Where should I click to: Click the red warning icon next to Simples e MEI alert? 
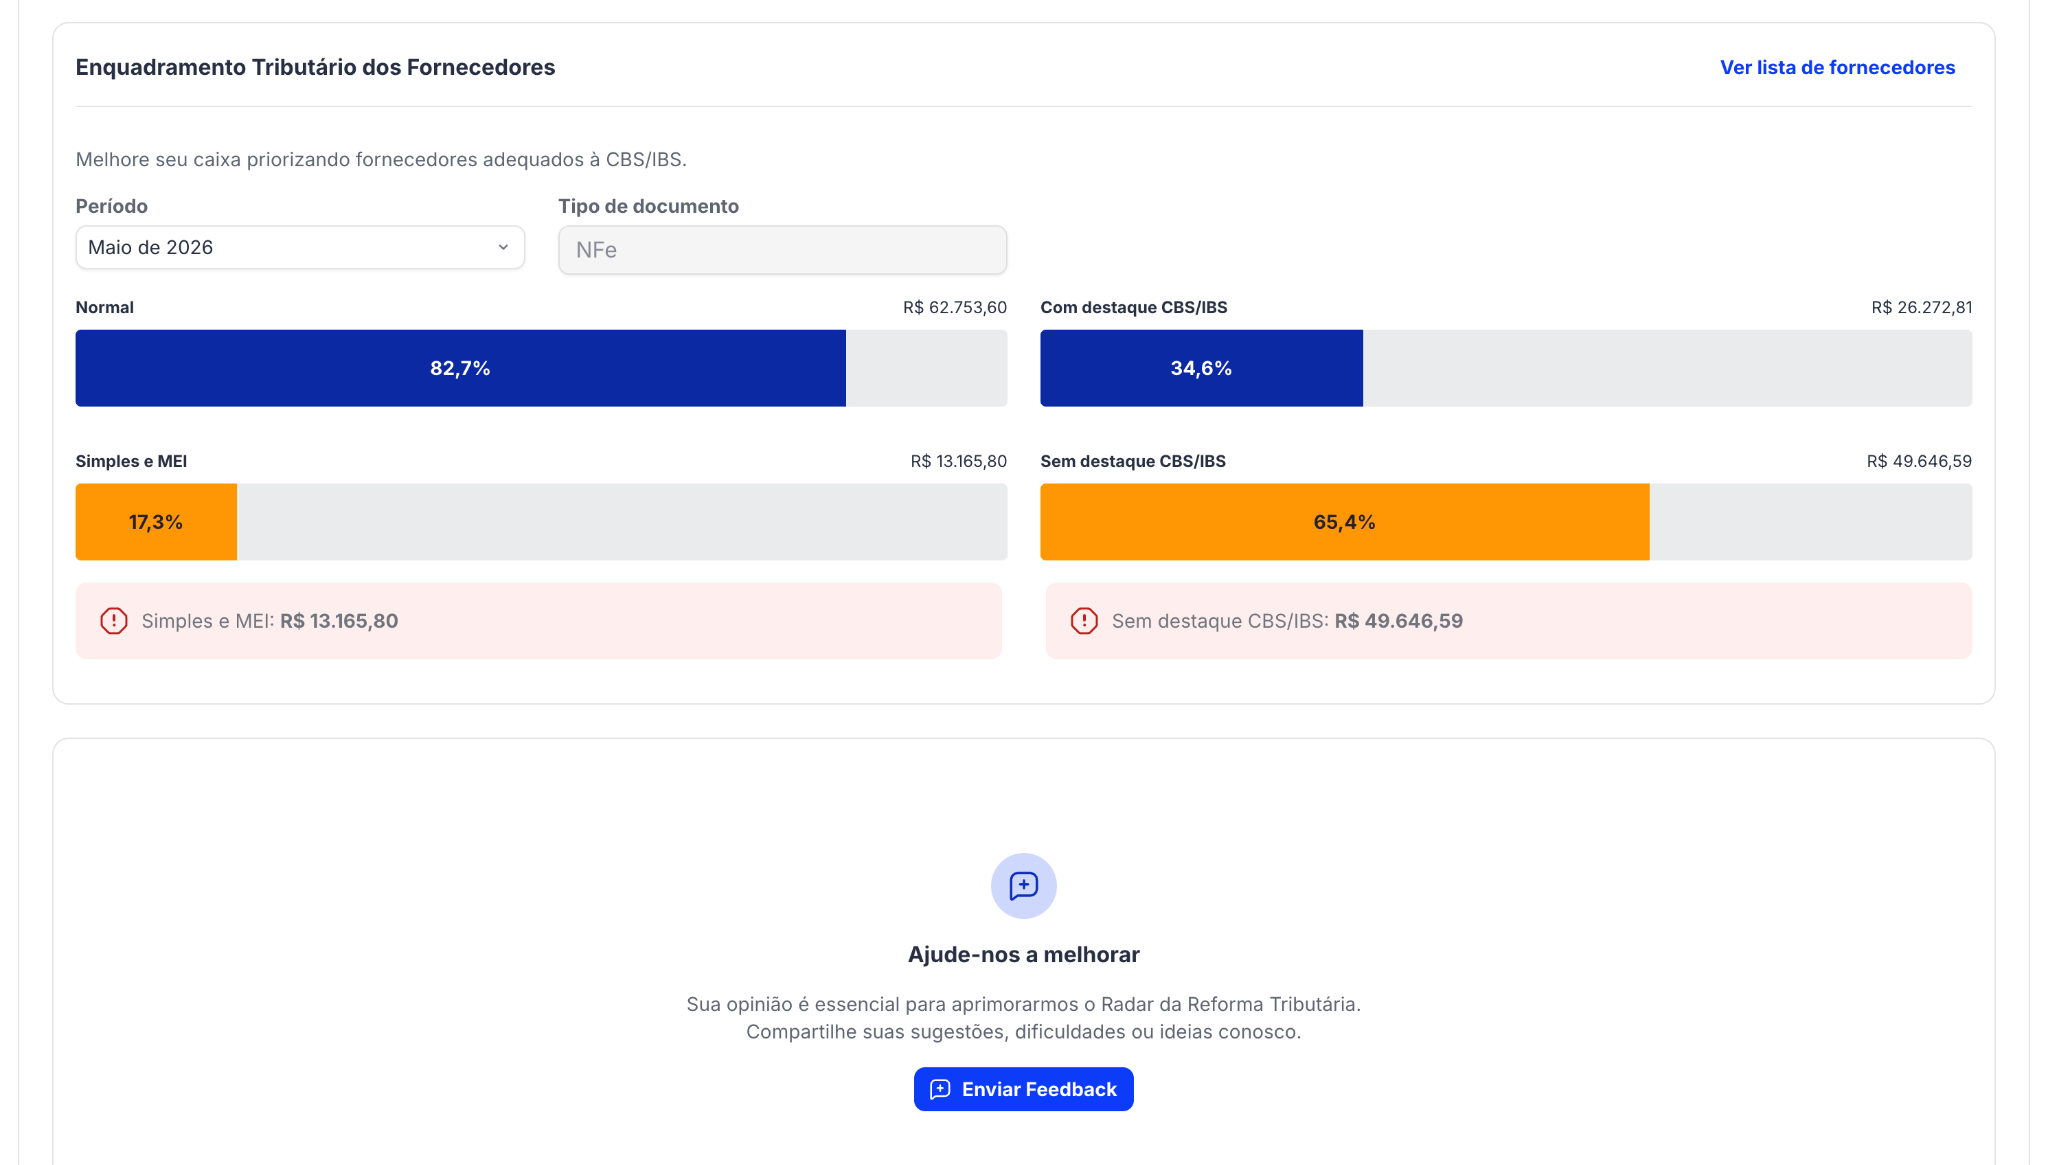114,621
